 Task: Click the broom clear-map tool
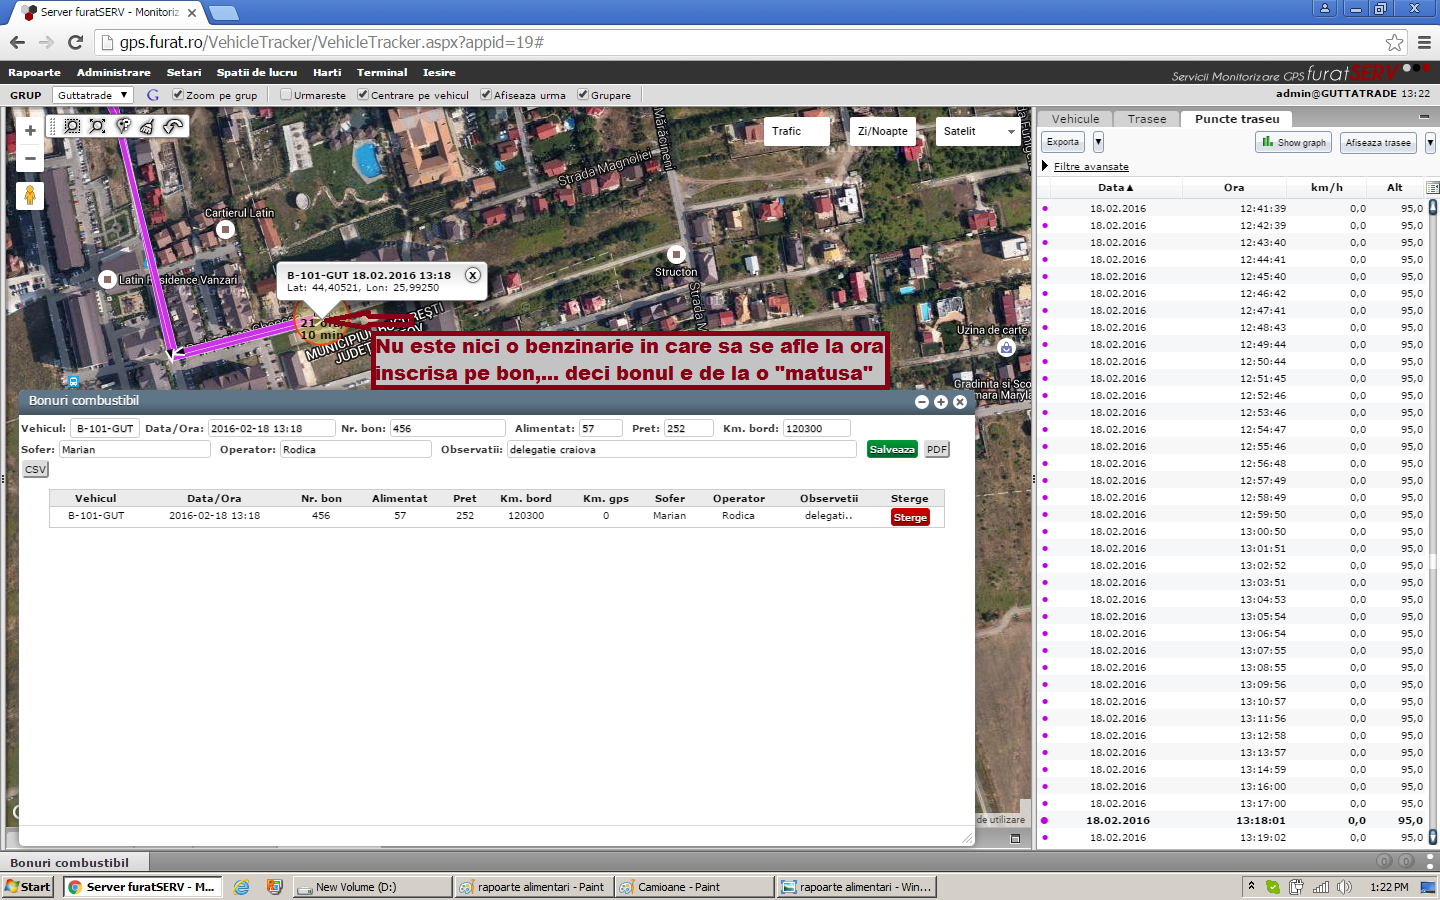(148, 126)
